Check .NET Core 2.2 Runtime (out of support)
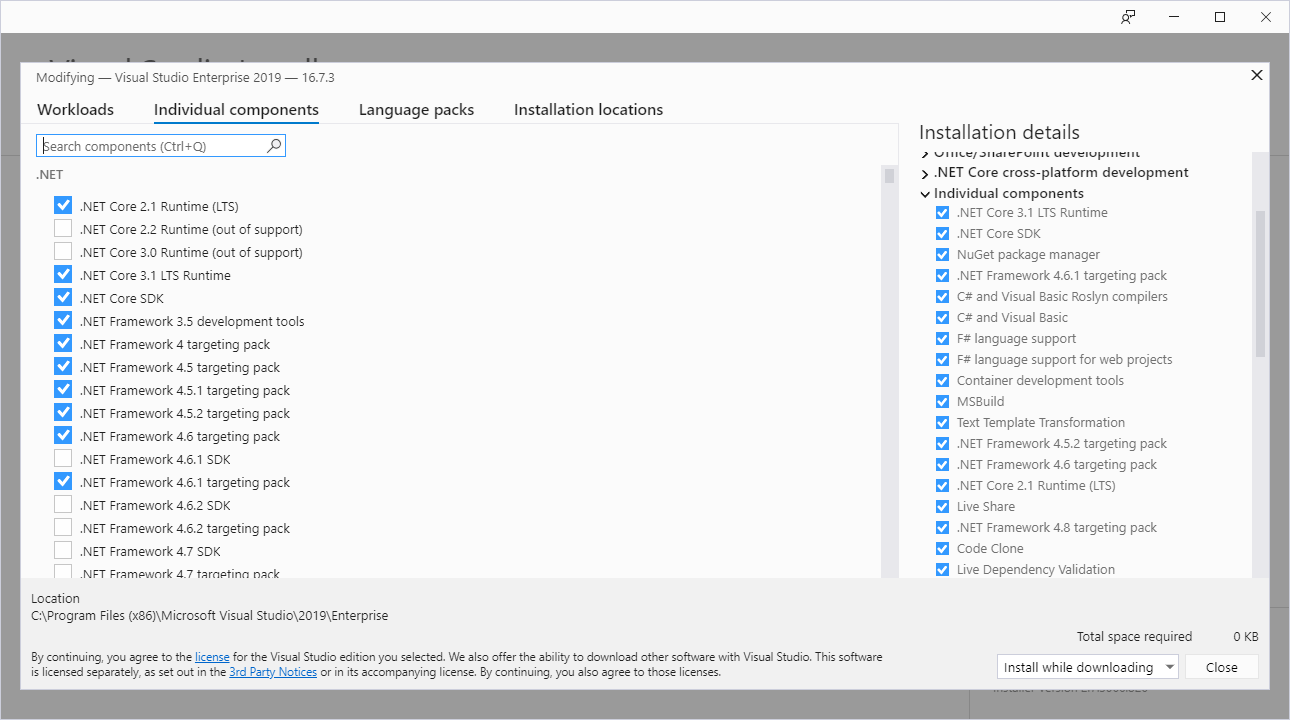 (63, 229)
